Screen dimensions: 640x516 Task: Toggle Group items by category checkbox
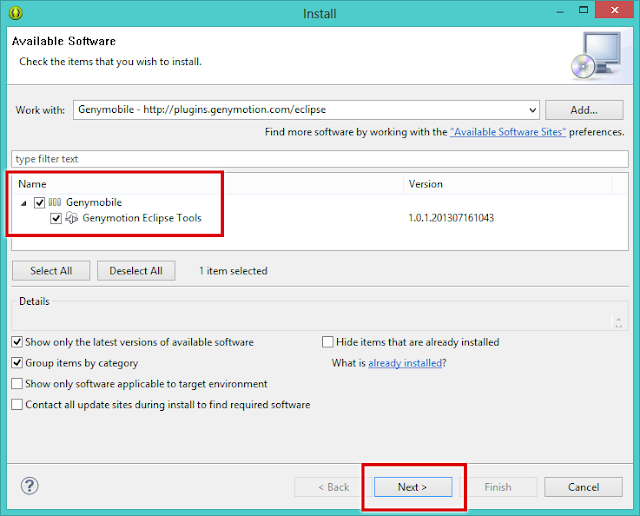[x=17, y=363]
